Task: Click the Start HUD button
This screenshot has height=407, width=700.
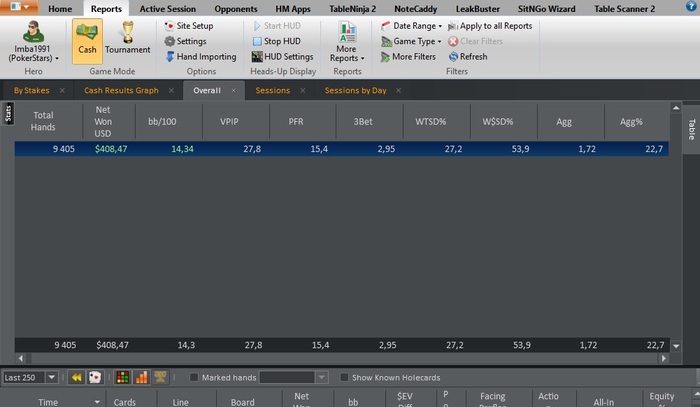Action: point(277,26)
